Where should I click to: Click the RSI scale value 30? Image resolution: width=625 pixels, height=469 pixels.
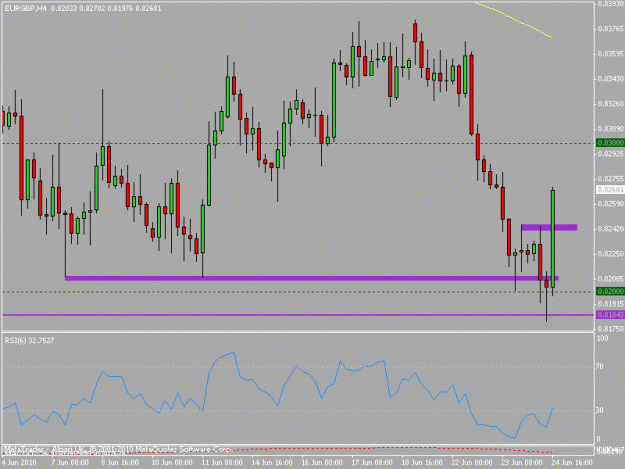point(600,410)
